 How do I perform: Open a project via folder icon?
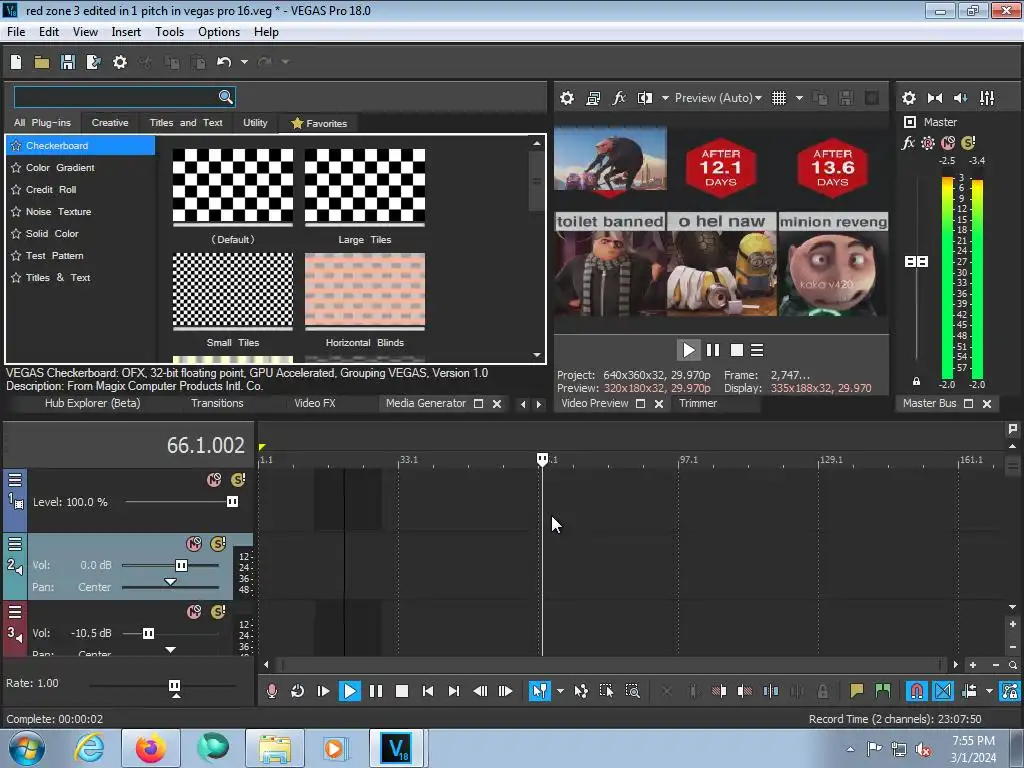point(42,62)
